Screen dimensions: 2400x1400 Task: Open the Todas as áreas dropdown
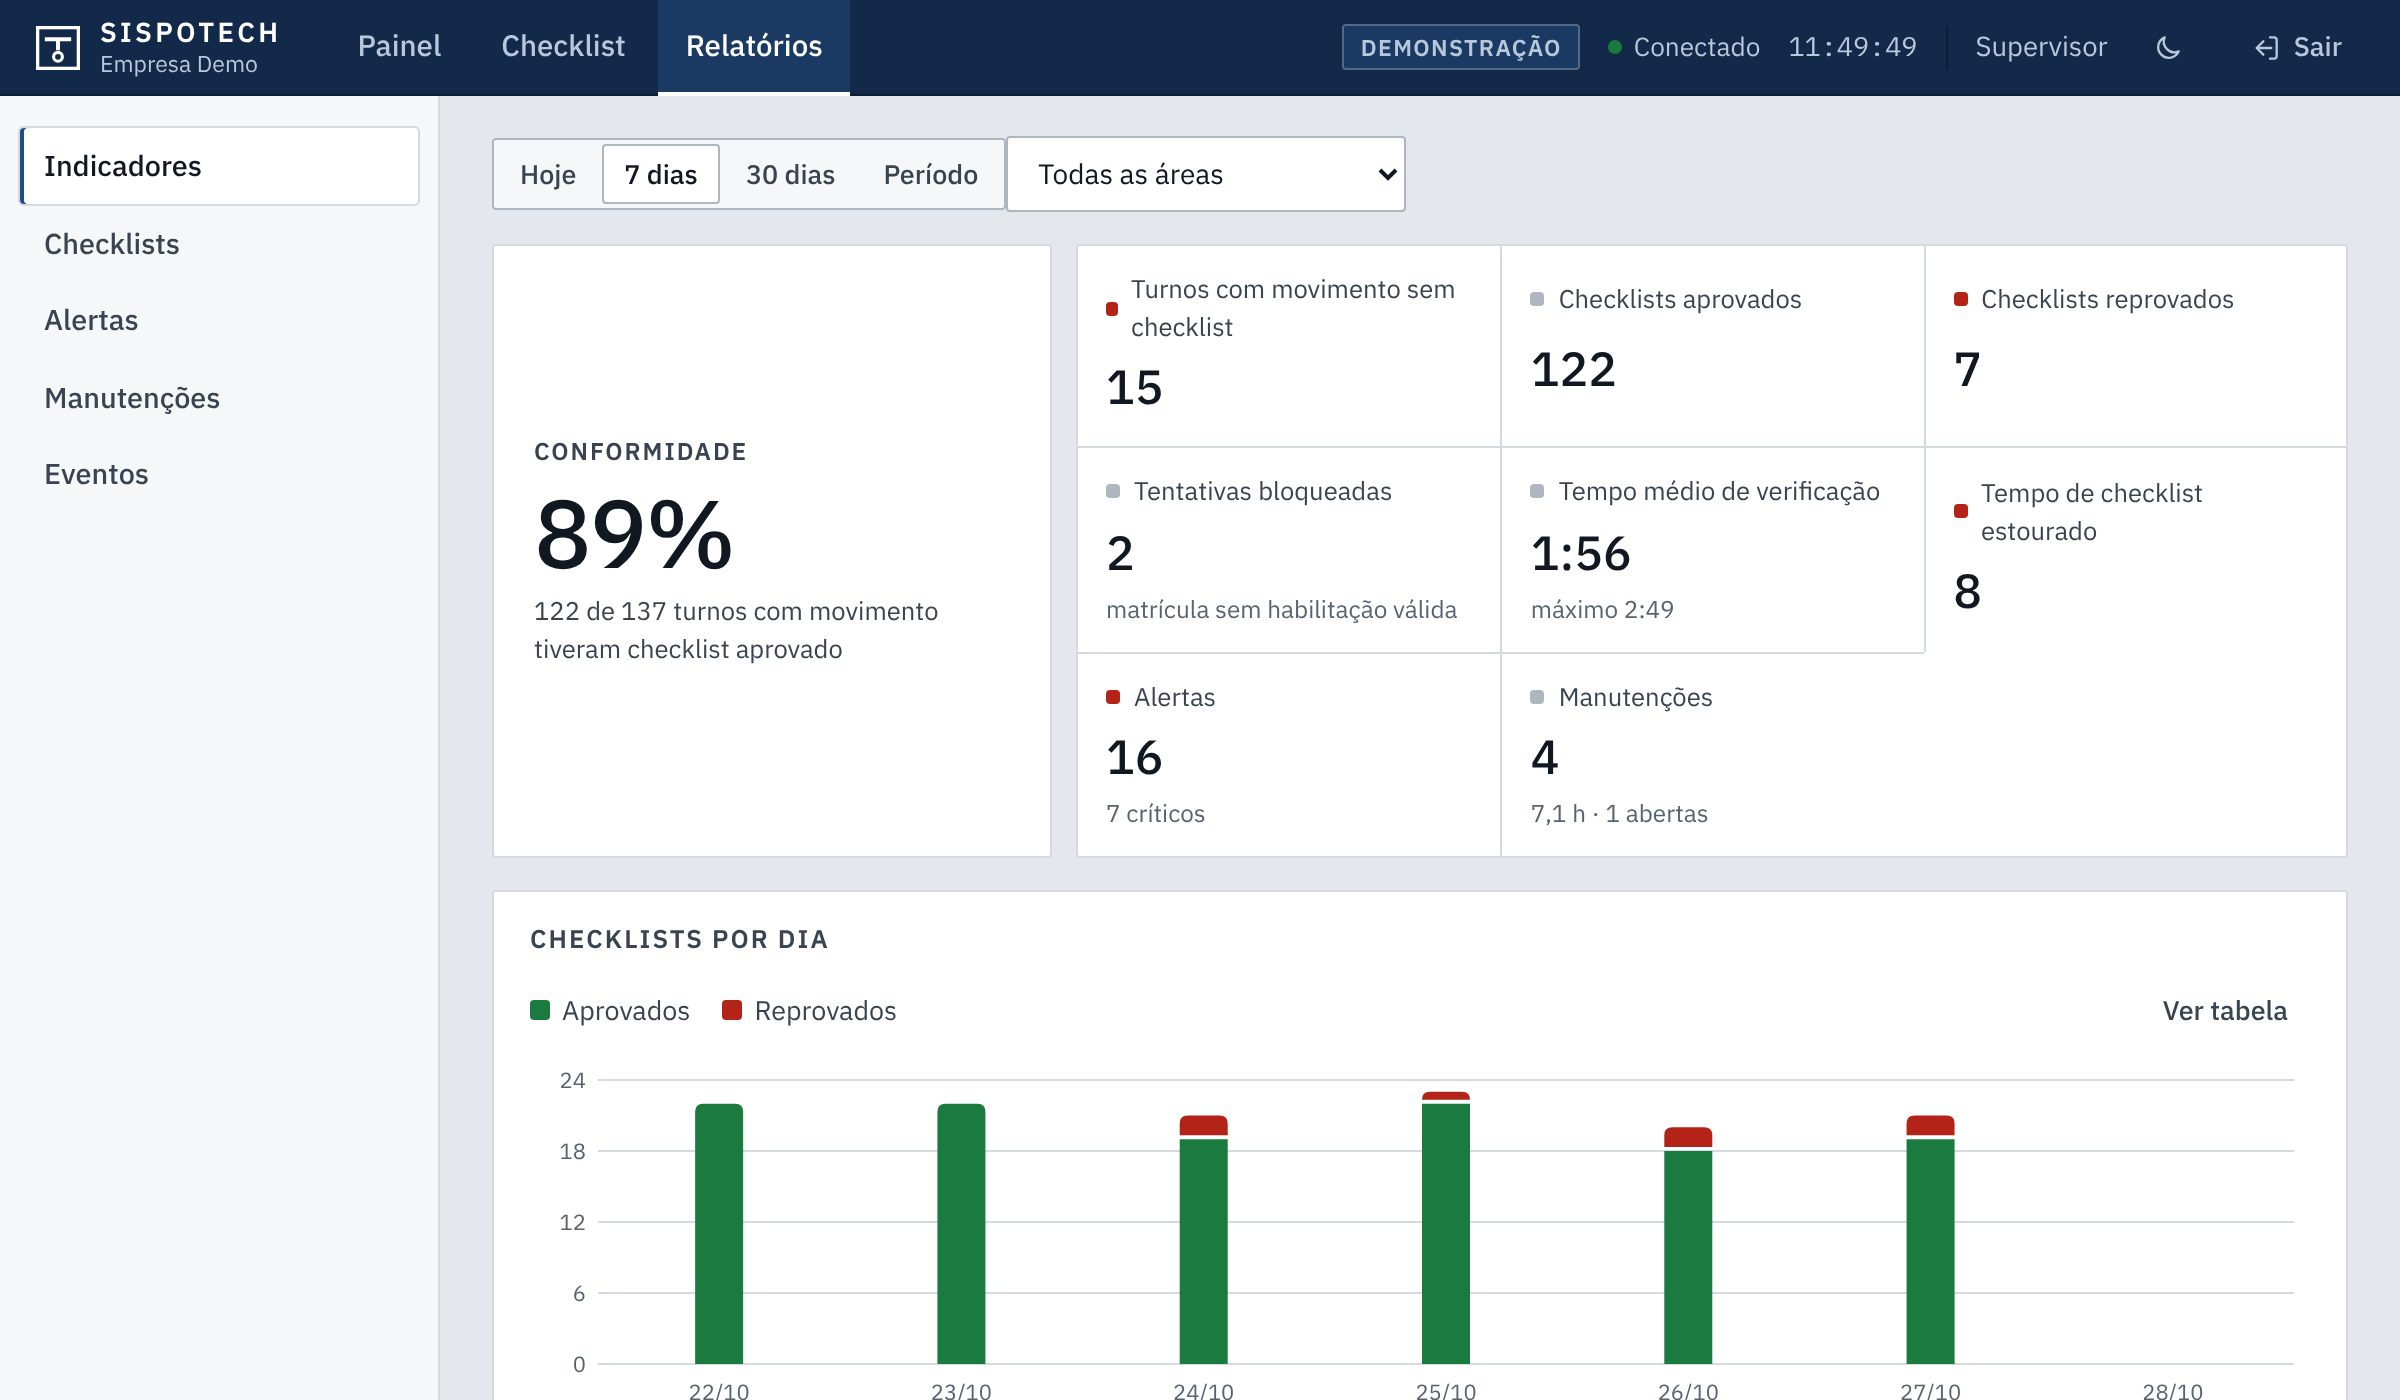pyautogui.click(x=1206, y=174)
